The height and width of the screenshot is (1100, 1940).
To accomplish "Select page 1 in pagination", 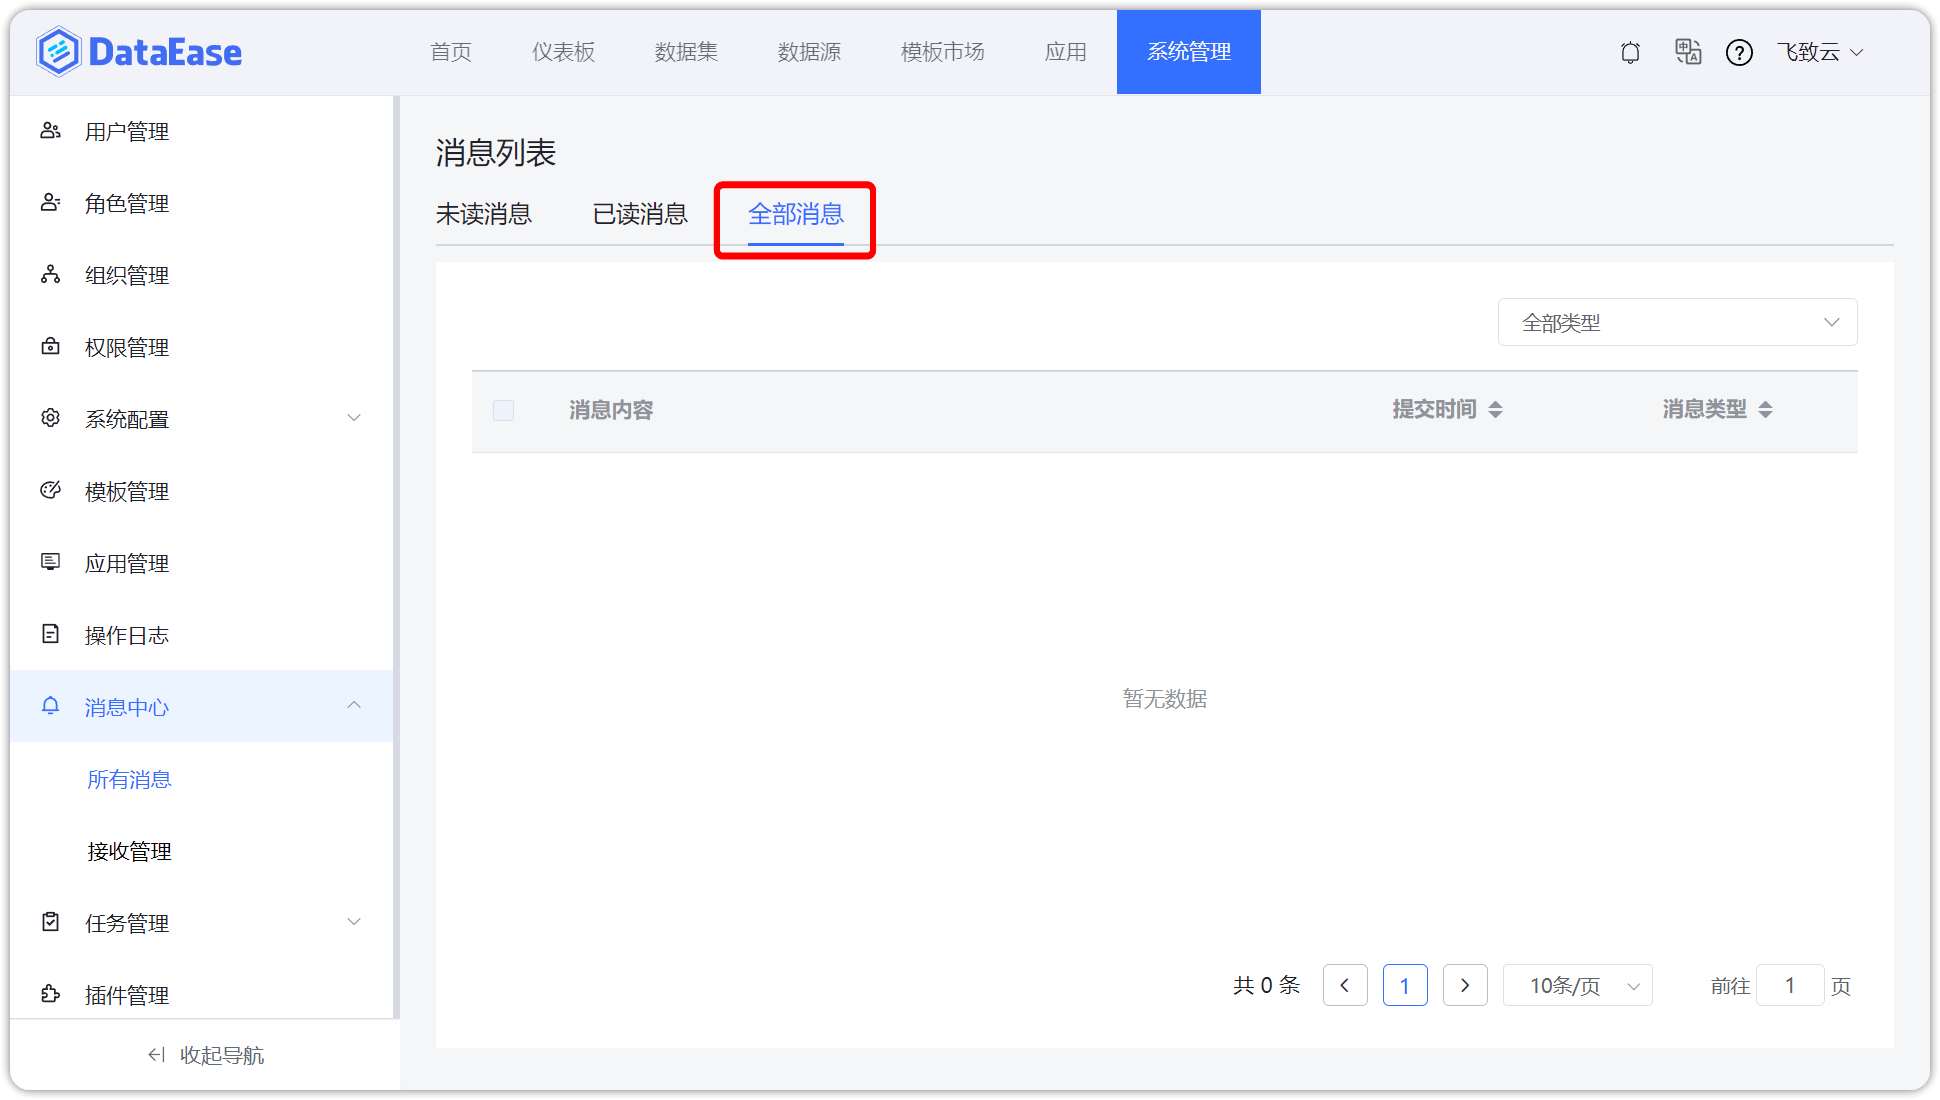I will click(x=1405, y=986).
